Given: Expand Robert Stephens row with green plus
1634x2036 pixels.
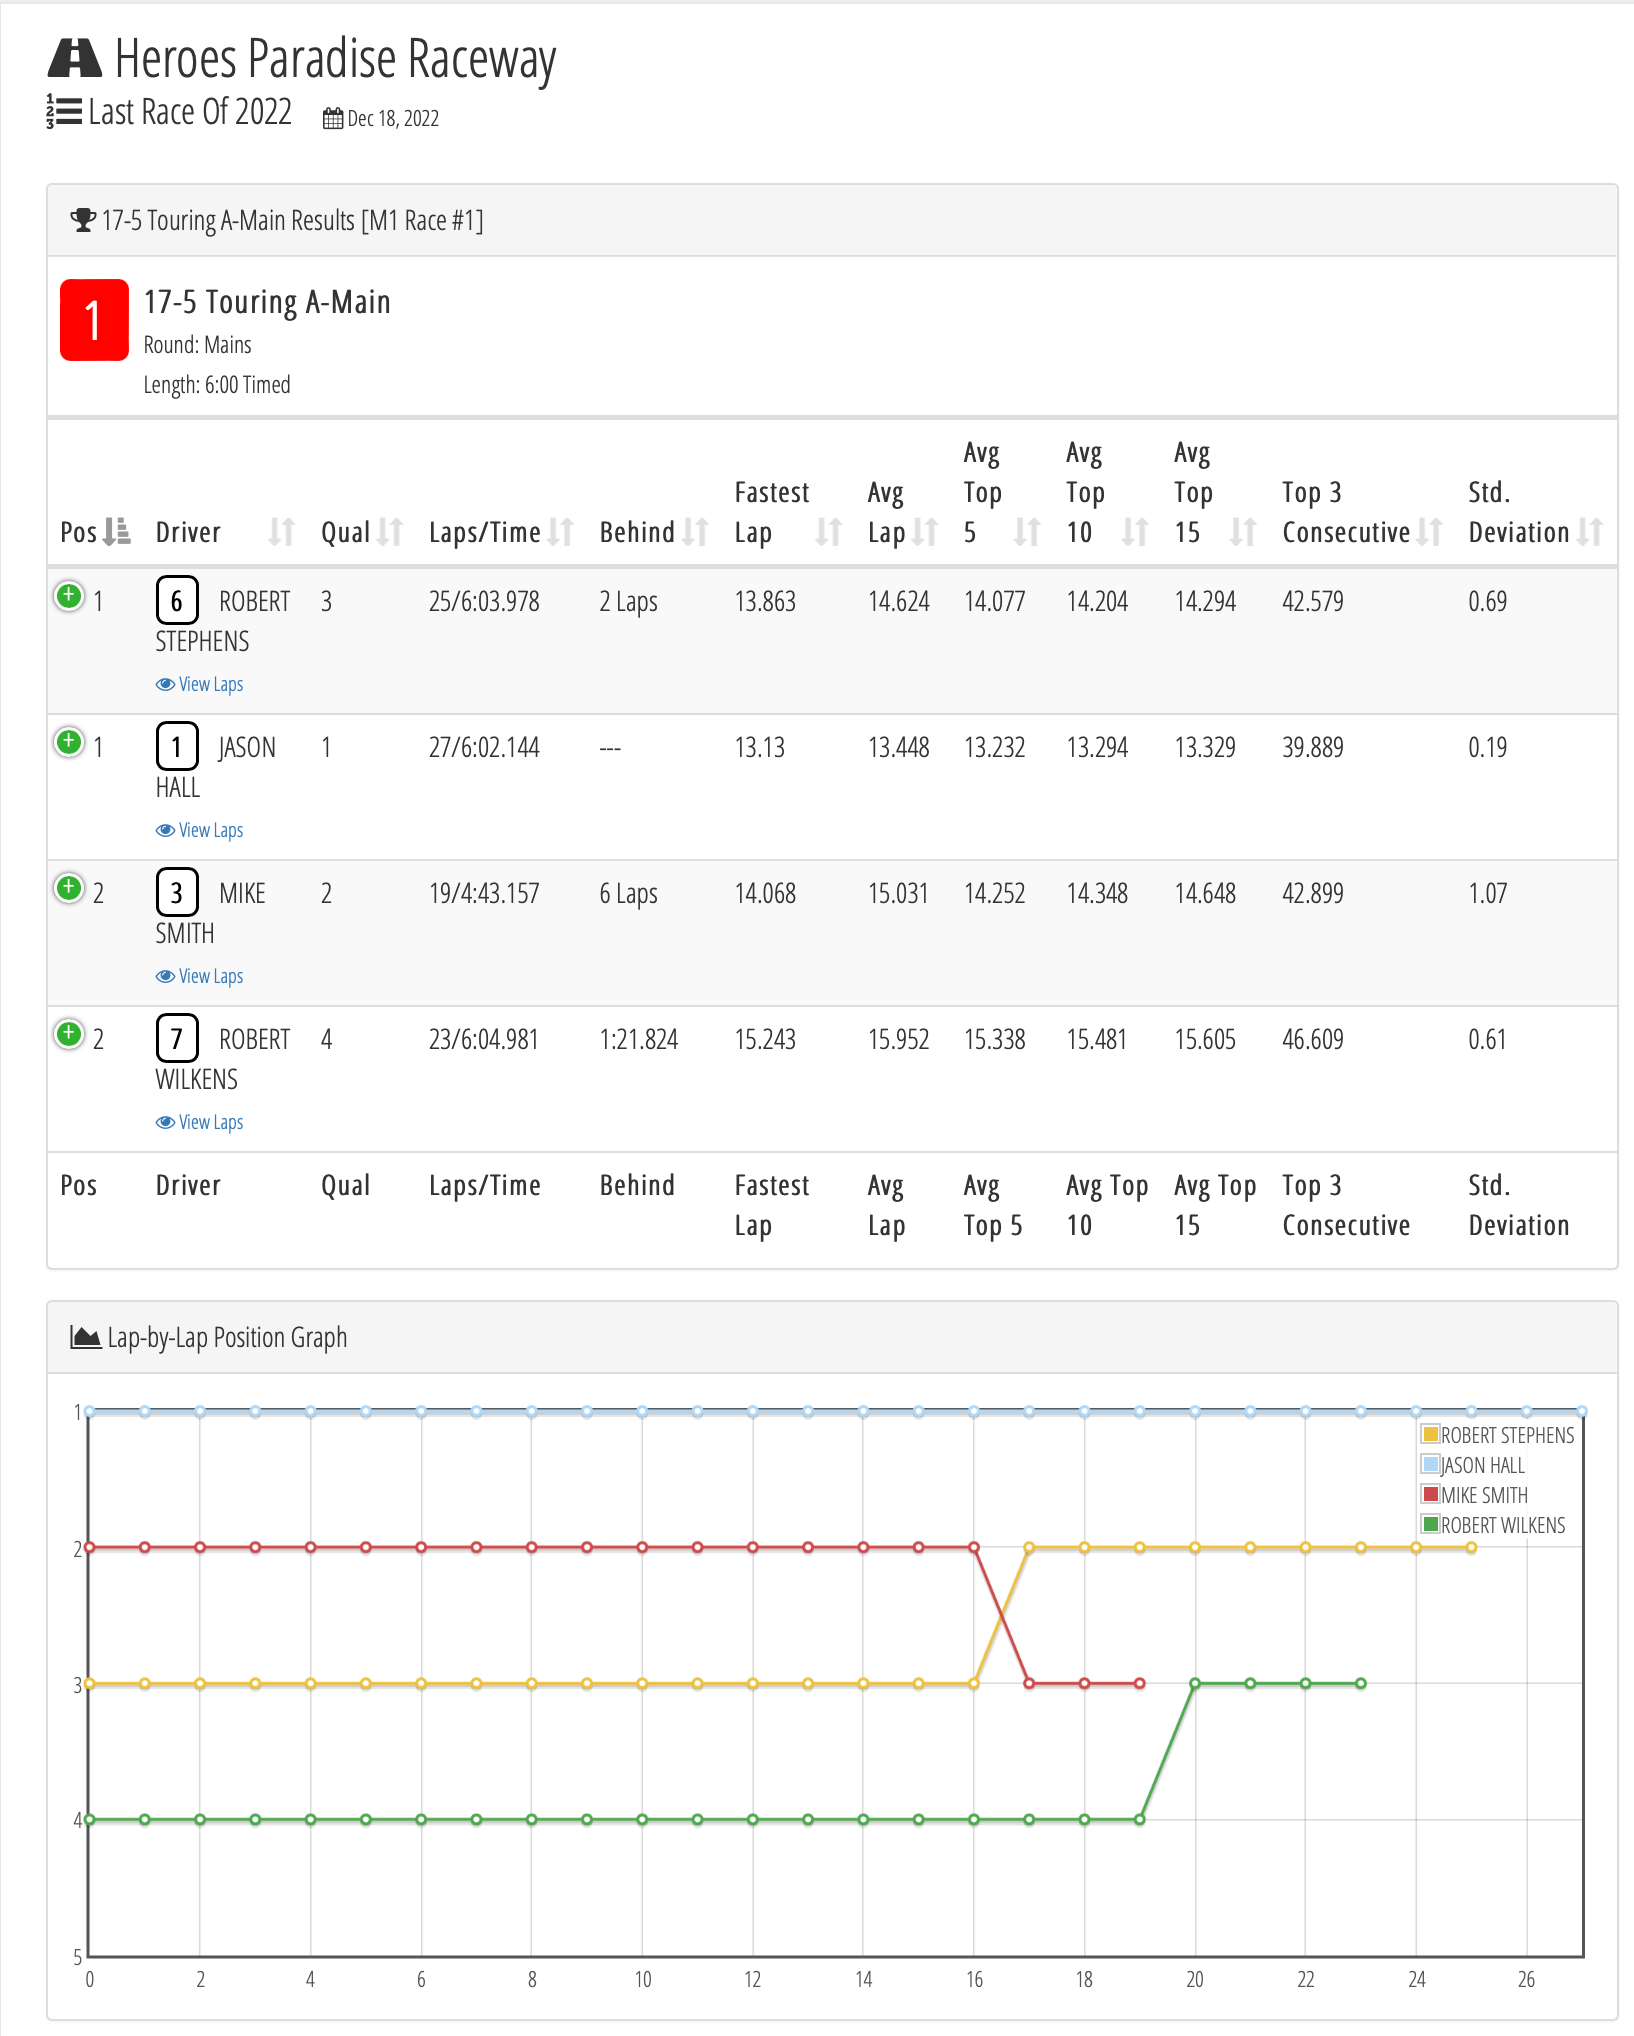Looking at the screenshot, I should (69, 597).
